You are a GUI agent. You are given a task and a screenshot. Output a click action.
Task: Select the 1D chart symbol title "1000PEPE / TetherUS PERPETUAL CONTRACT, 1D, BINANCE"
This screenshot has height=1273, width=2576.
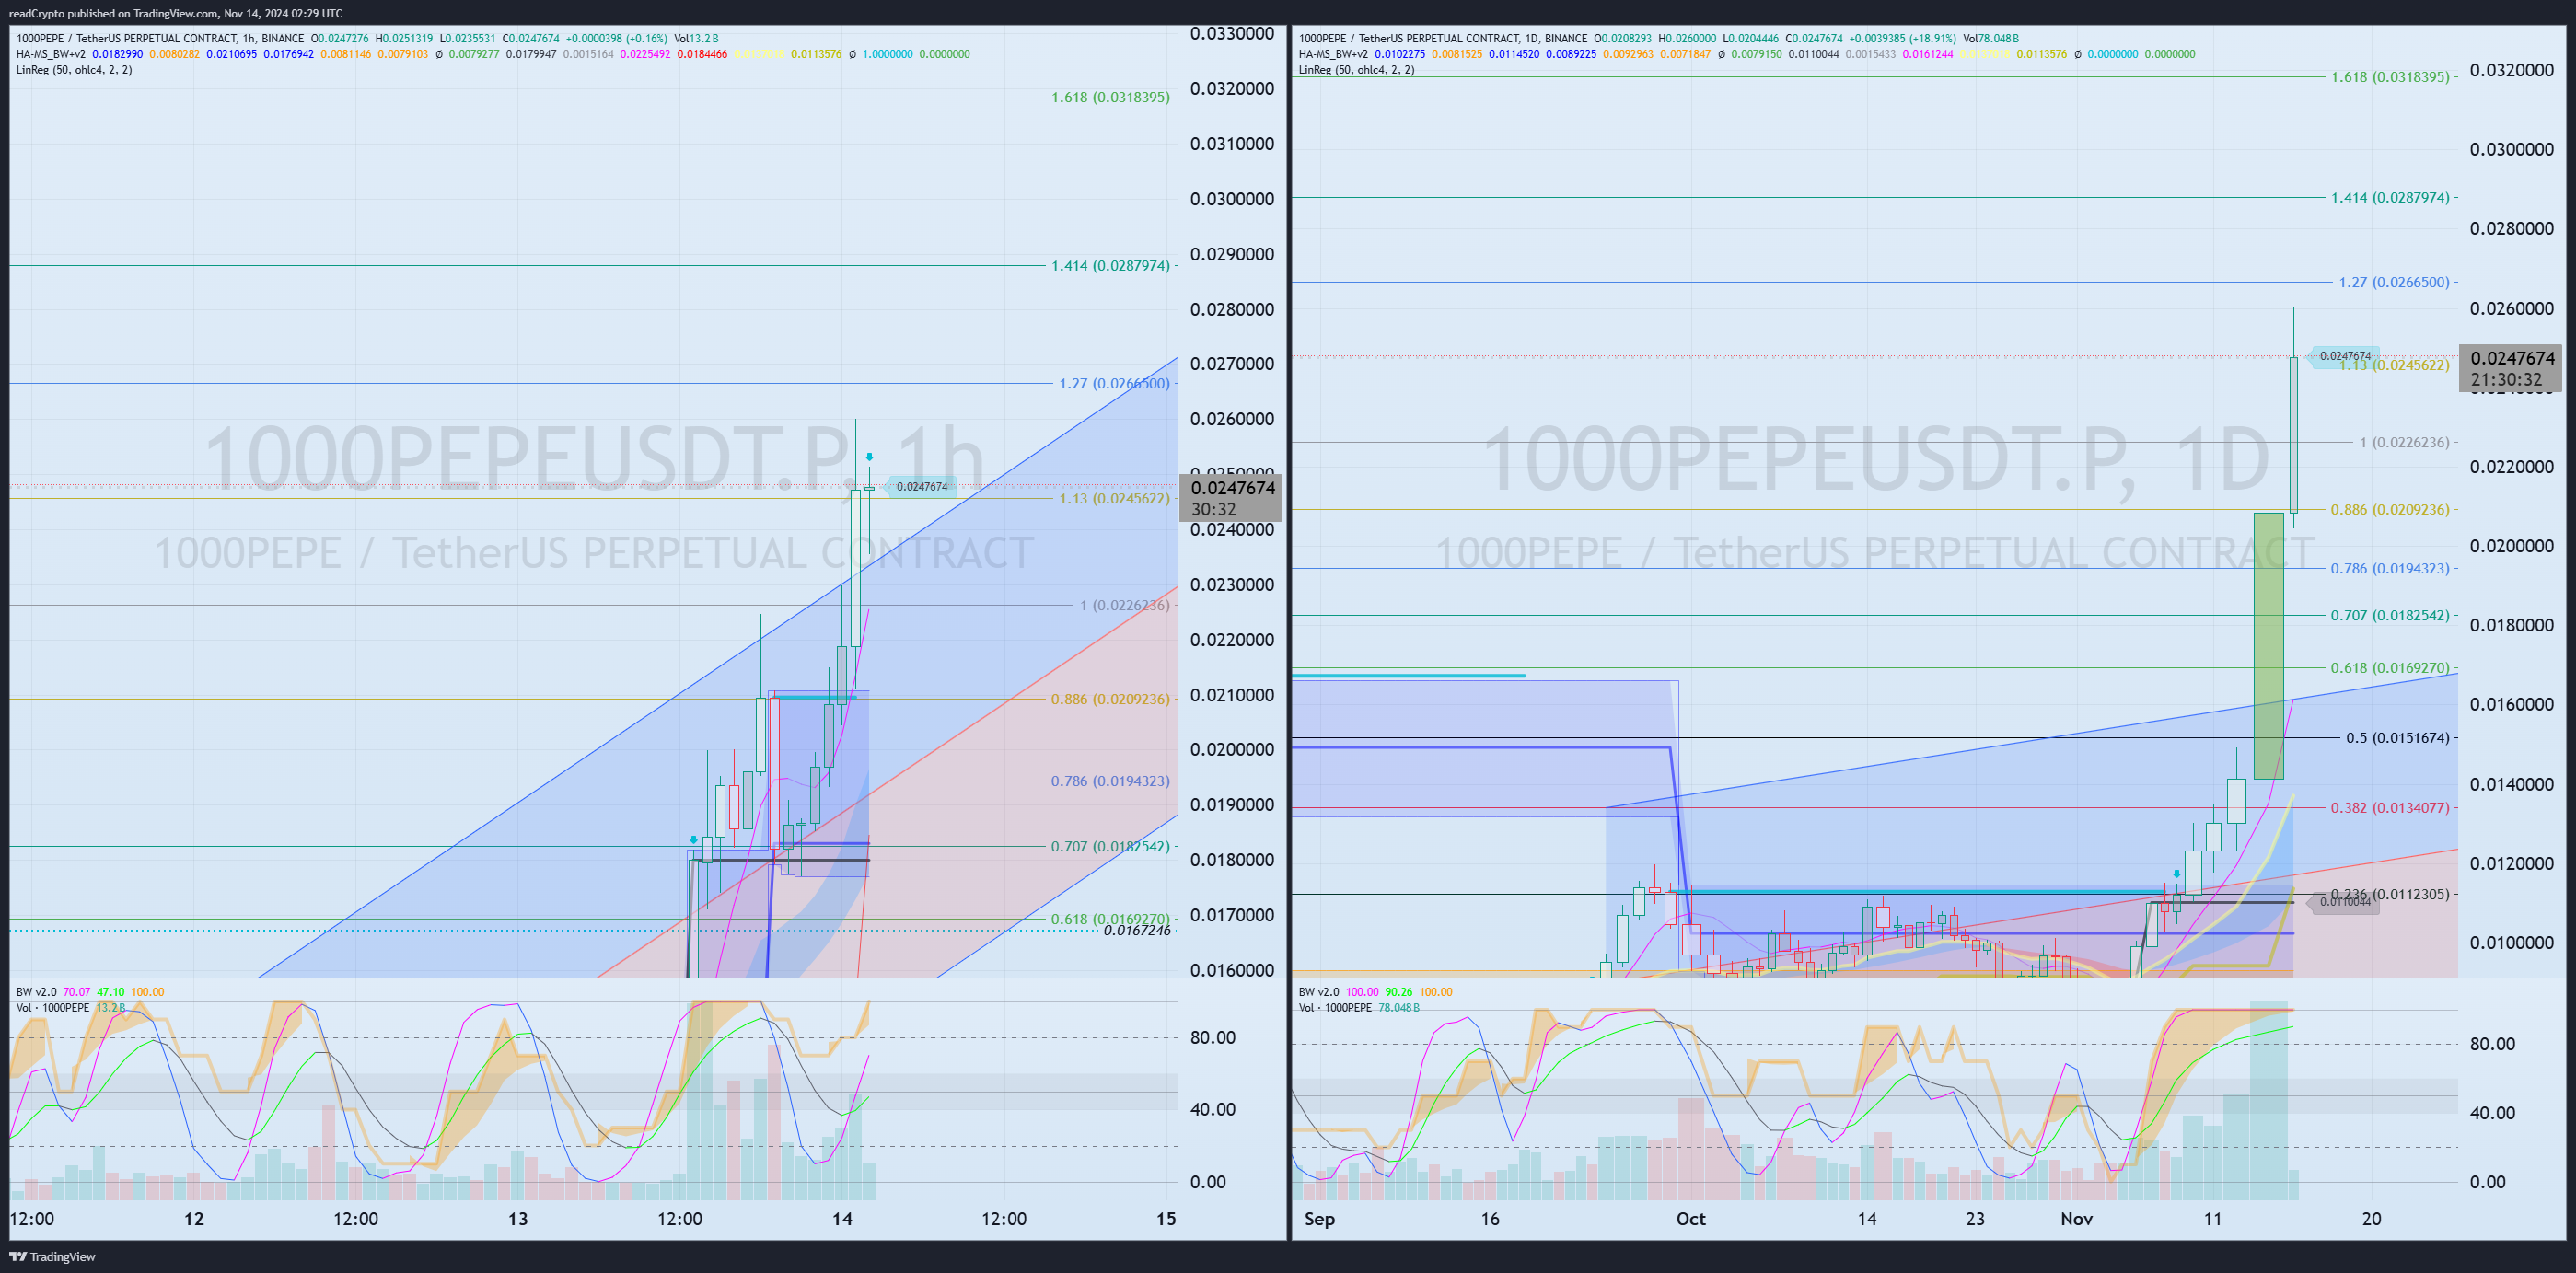click(x=1443, y=38)
